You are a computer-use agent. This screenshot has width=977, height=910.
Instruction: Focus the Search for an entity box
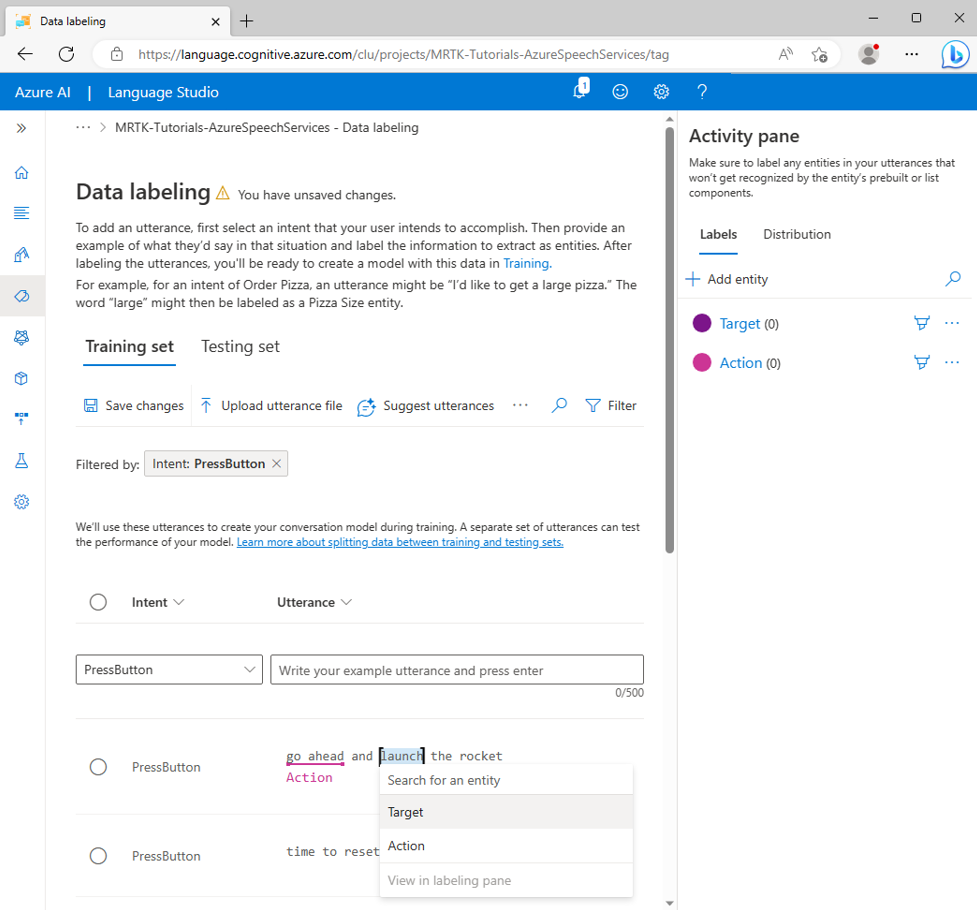click(x=506, y=780)
